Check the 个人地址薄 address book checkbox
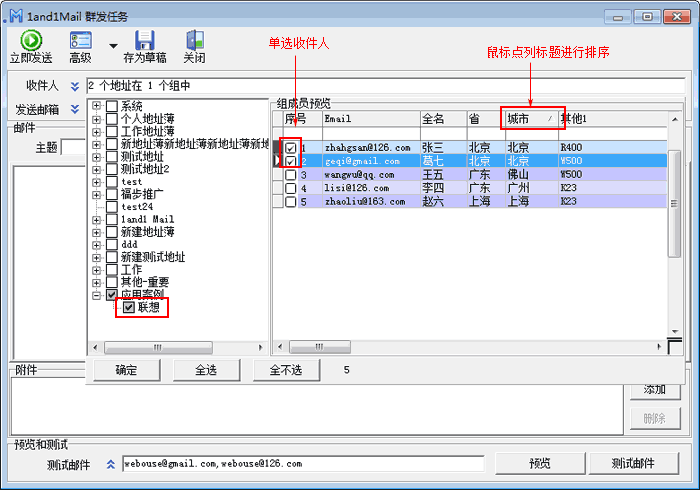This screenshot has height=490, width=700. pos(112,119)
